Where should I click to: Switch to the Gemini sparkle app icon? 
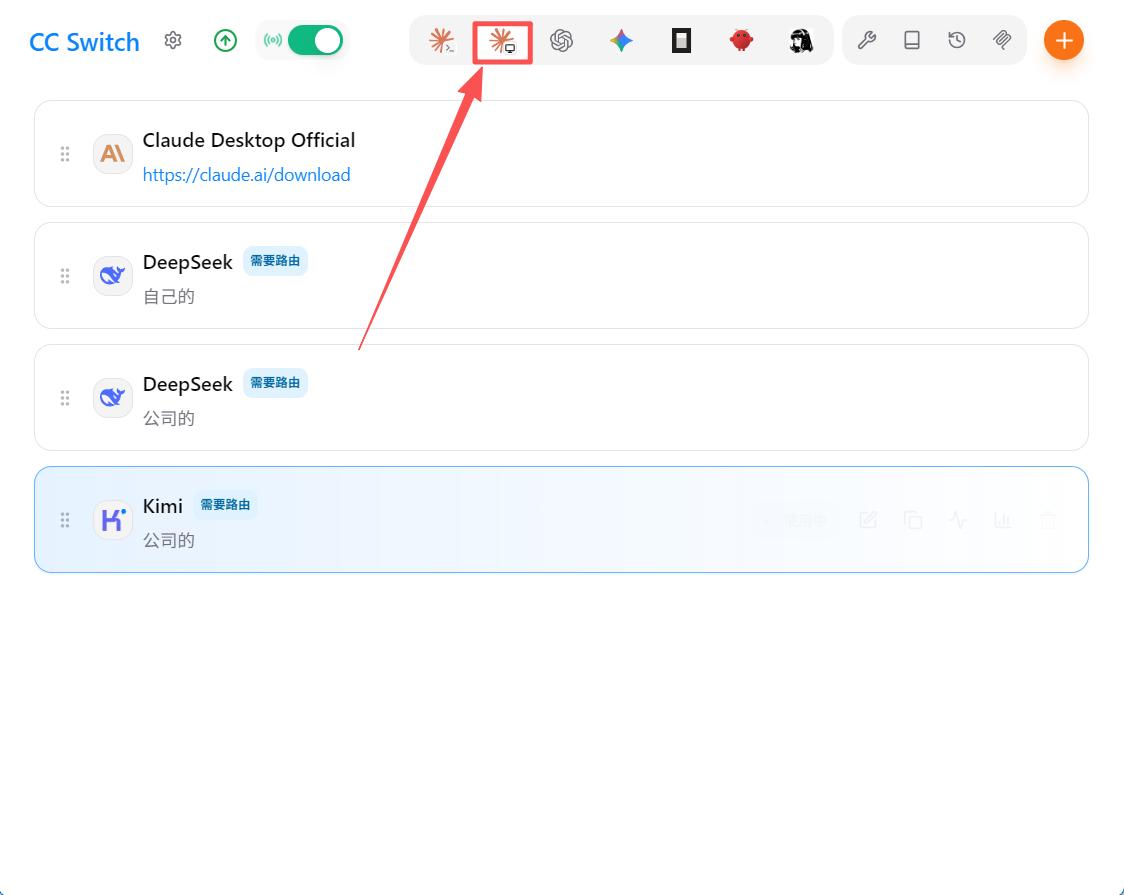click(x=621, y=41)
